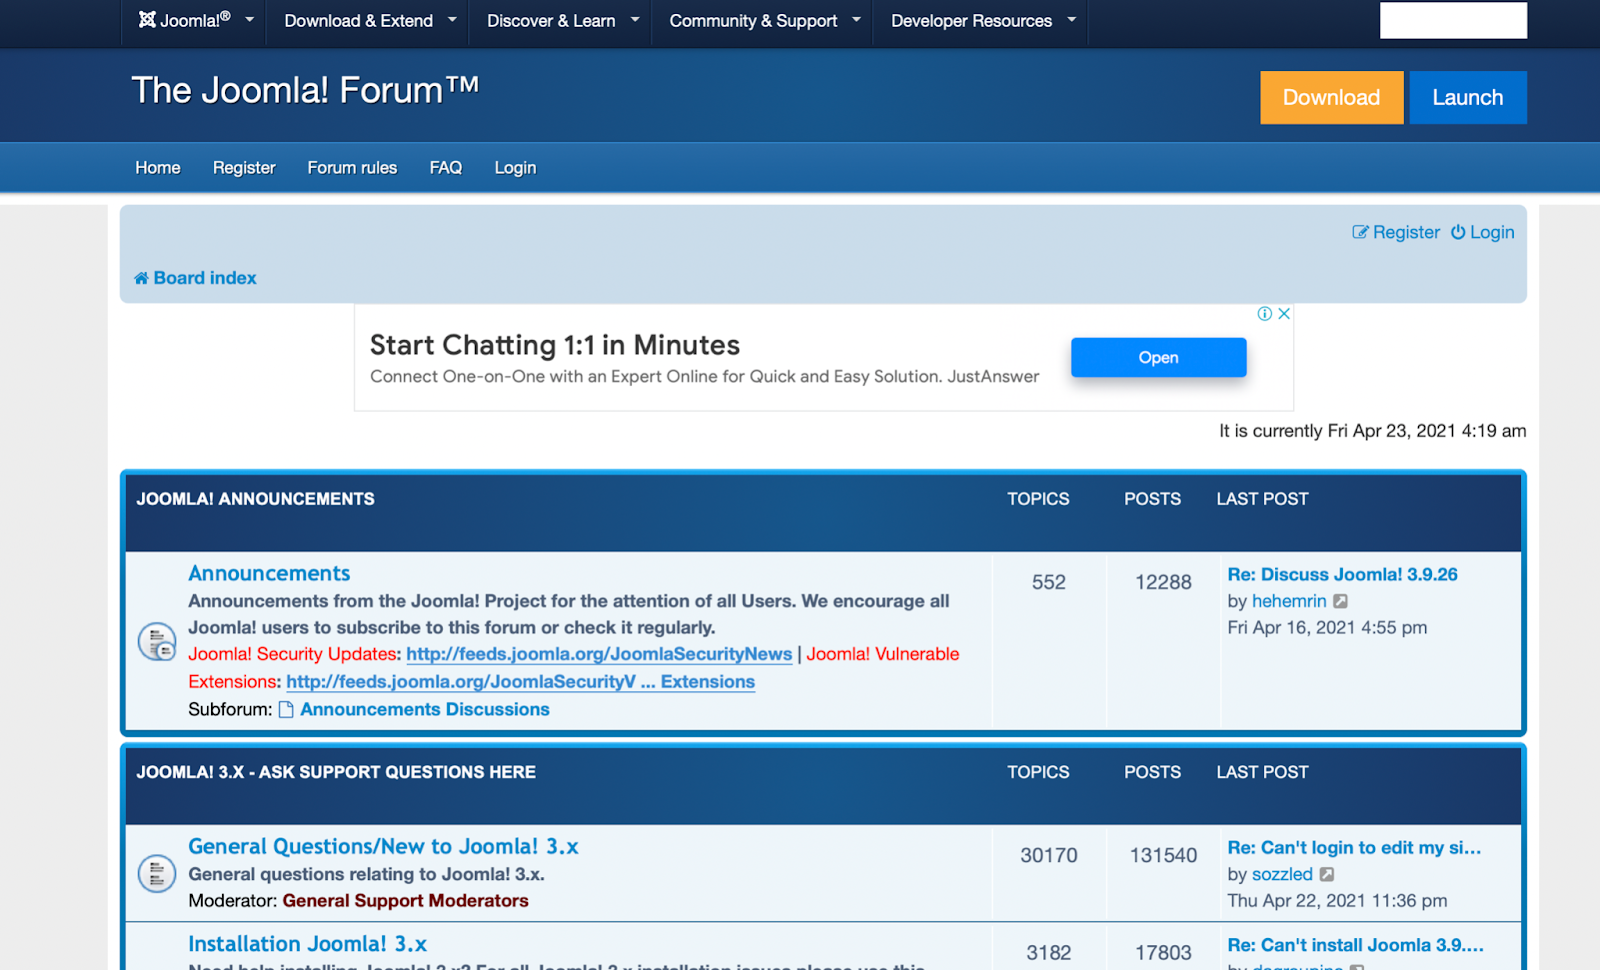1600x970 pixels.
Task: Open the Home menu item
Action: click(158, 168)
